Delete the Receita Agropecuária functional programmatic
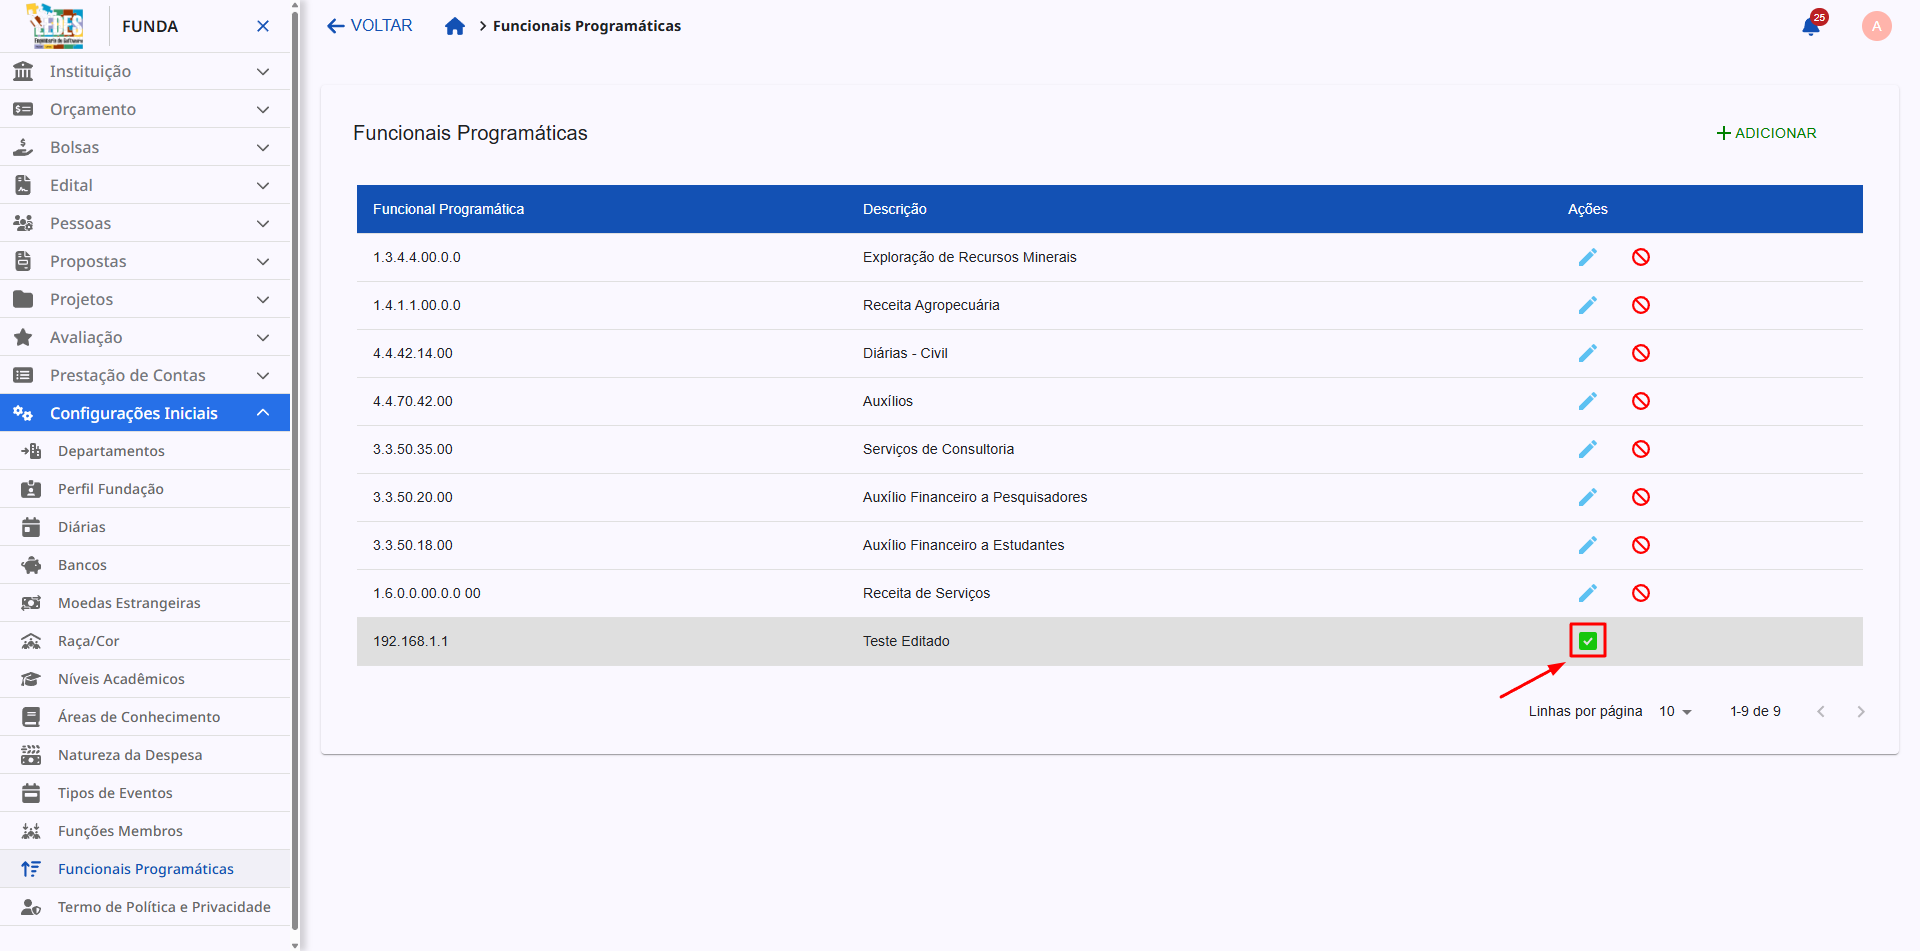The image size is (1920, 951). (x=1640, y=305)
